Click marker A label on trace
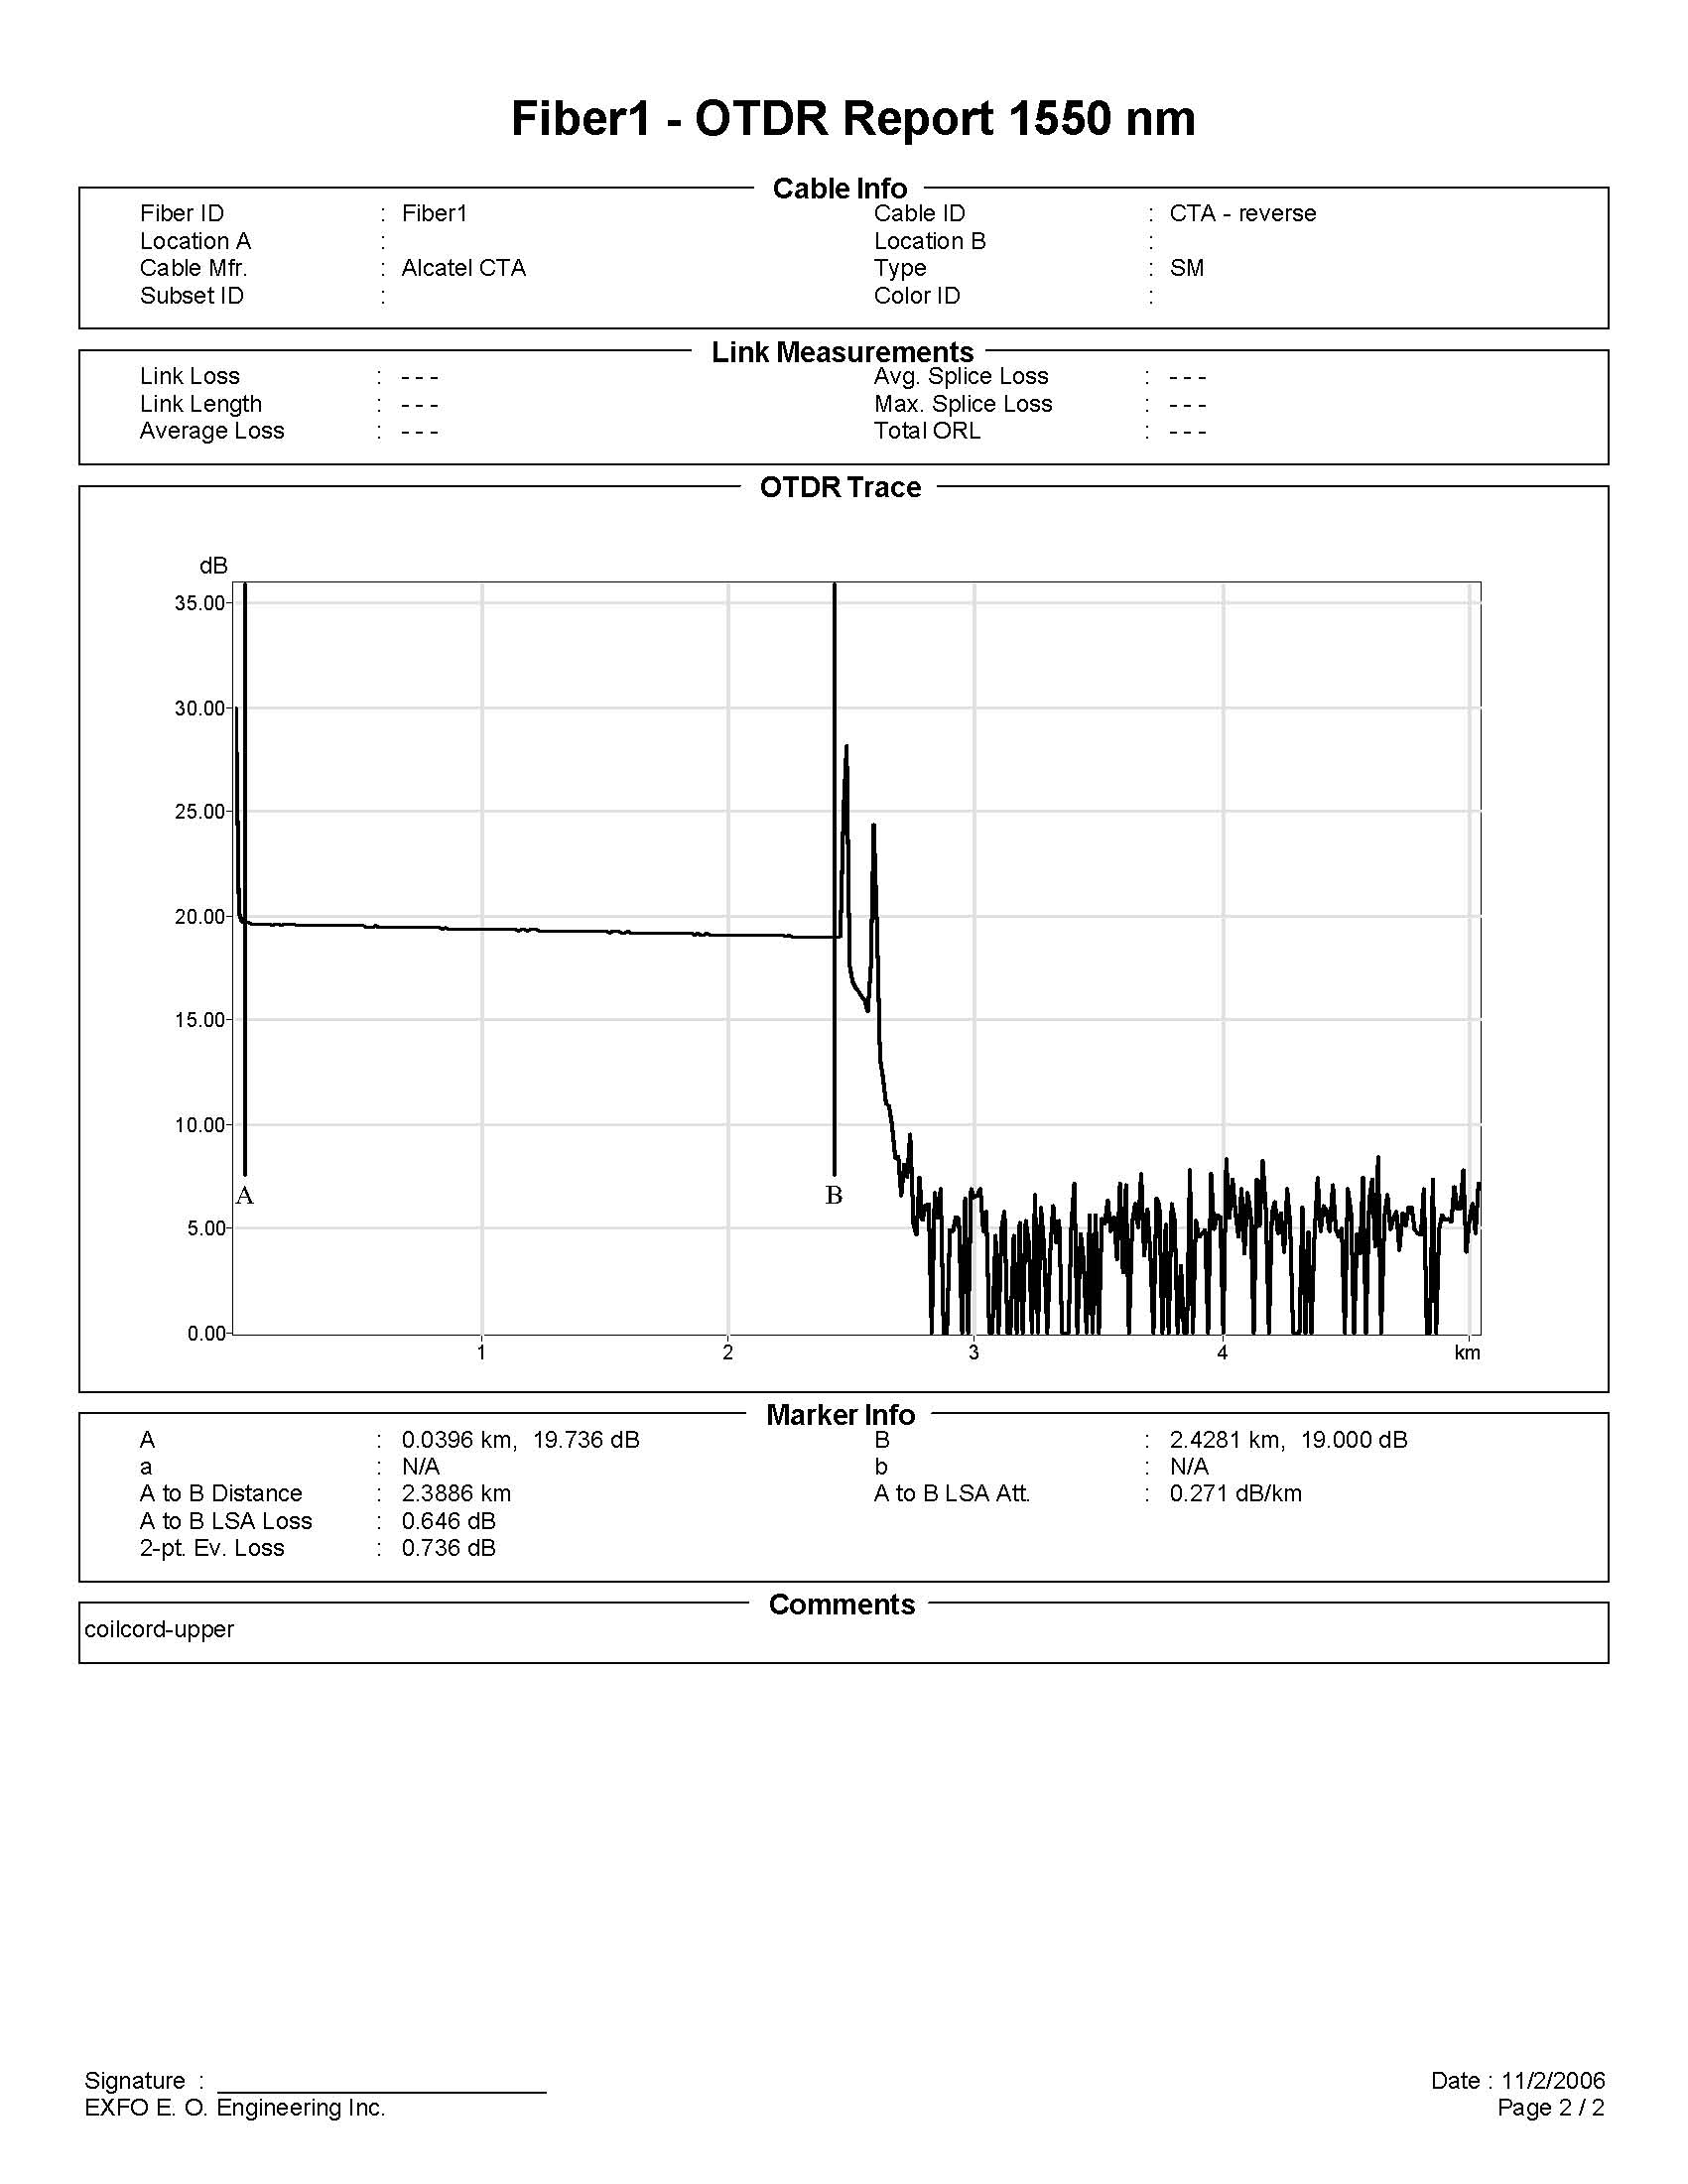The image size is (1688, 2184). click(245, 1195)
